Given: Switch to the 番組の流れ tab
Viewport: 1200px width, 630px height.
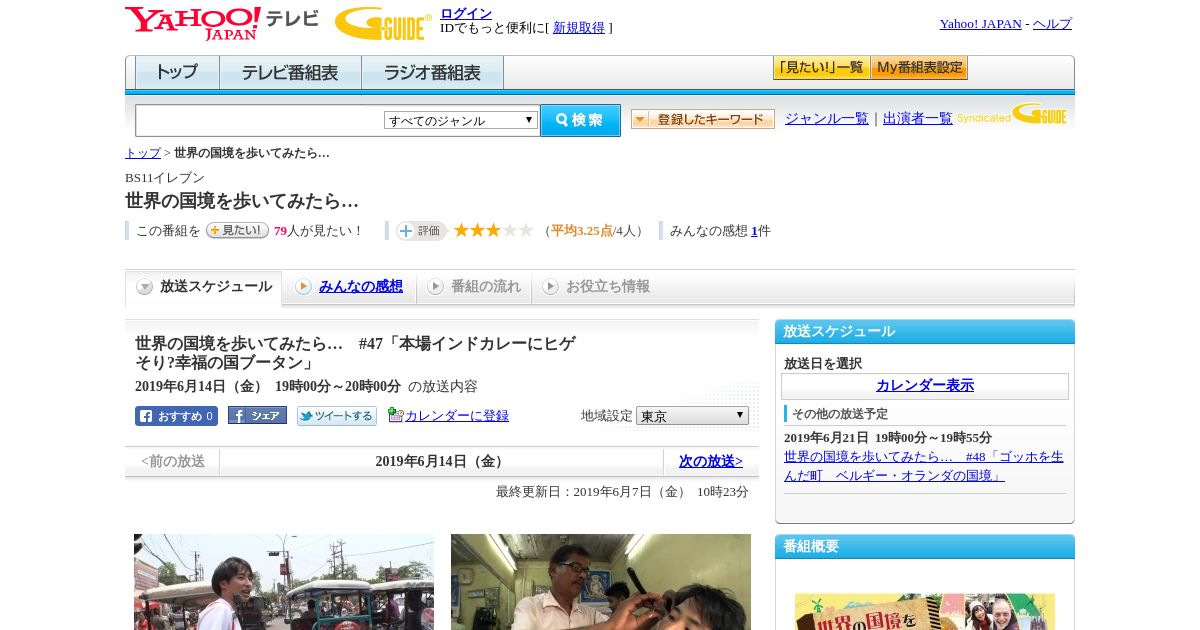Looking at the screenshot, I should tap(474, 287).
